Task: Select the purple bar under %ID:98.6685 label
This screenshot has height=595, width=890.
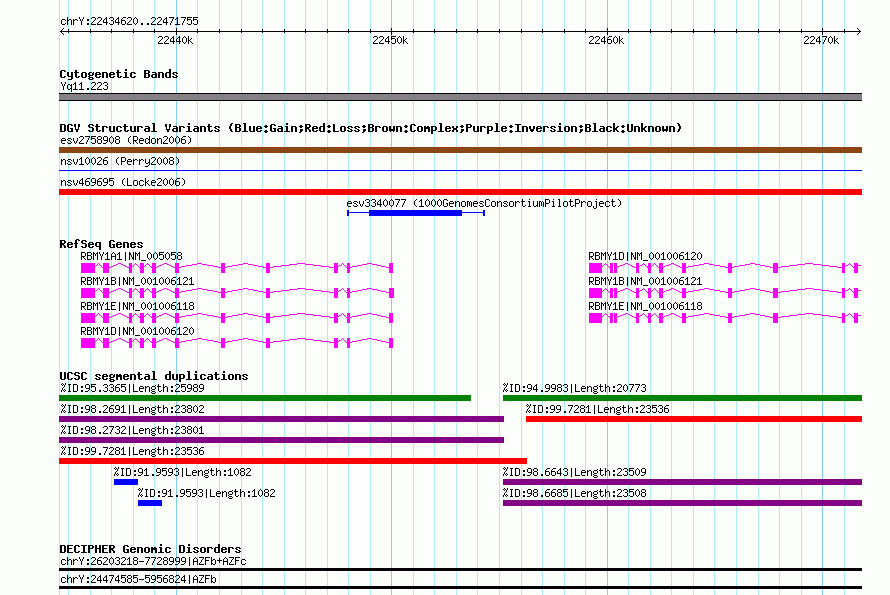Action: (x=682, y=503)
